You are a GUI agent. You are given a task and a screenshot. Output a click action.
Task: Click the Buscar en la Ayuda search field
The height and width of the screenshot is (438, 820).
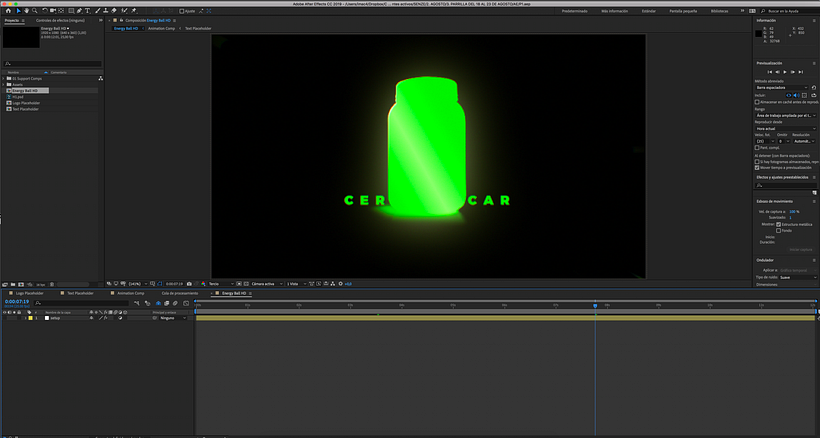coord(791,11)
